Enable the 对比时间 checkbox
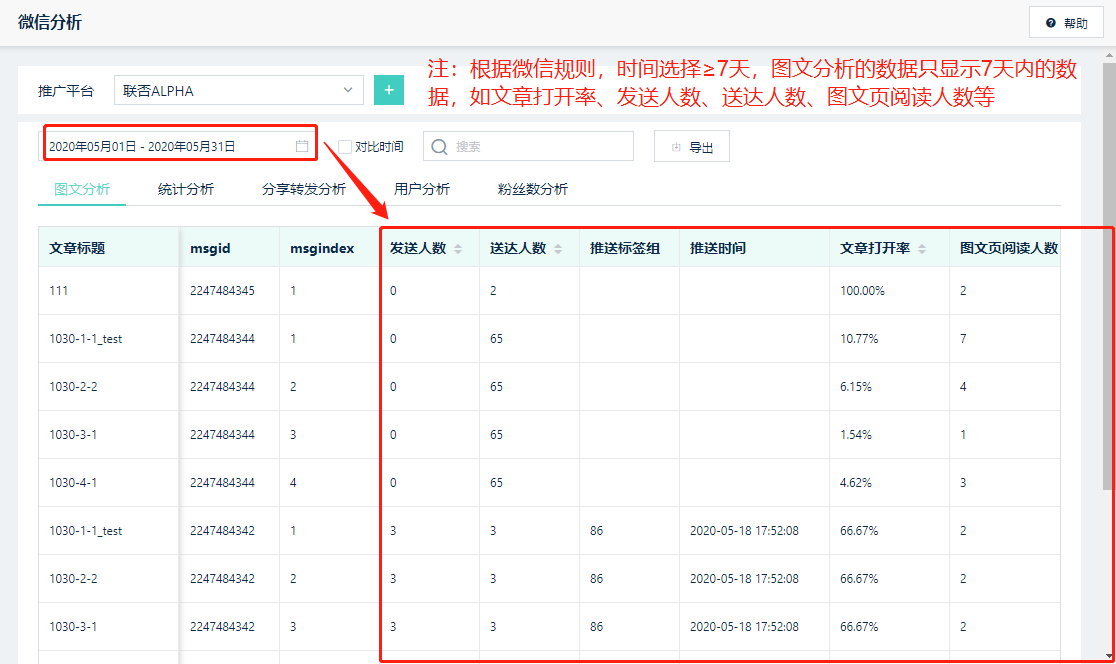Screen dimensions: 1116x664 tap(345, 147)
